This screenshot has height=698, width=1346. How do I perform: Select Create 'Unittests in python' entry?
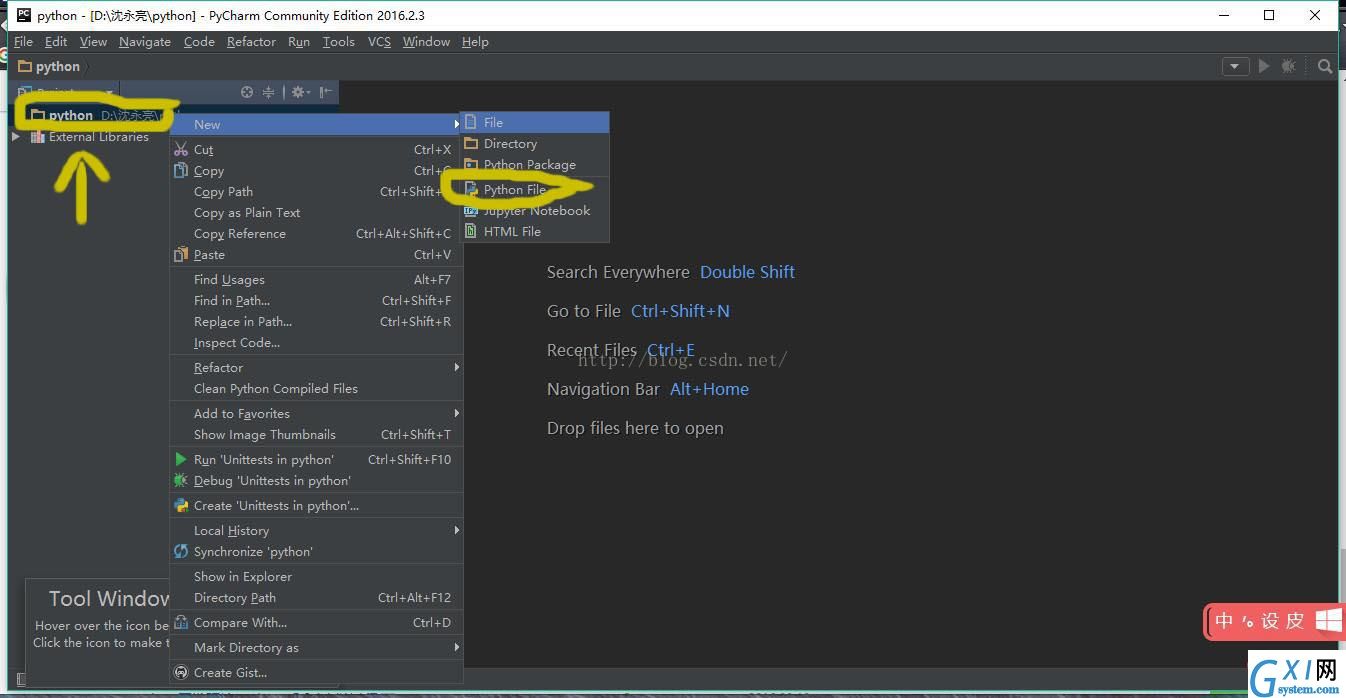(x=316, y=505)
